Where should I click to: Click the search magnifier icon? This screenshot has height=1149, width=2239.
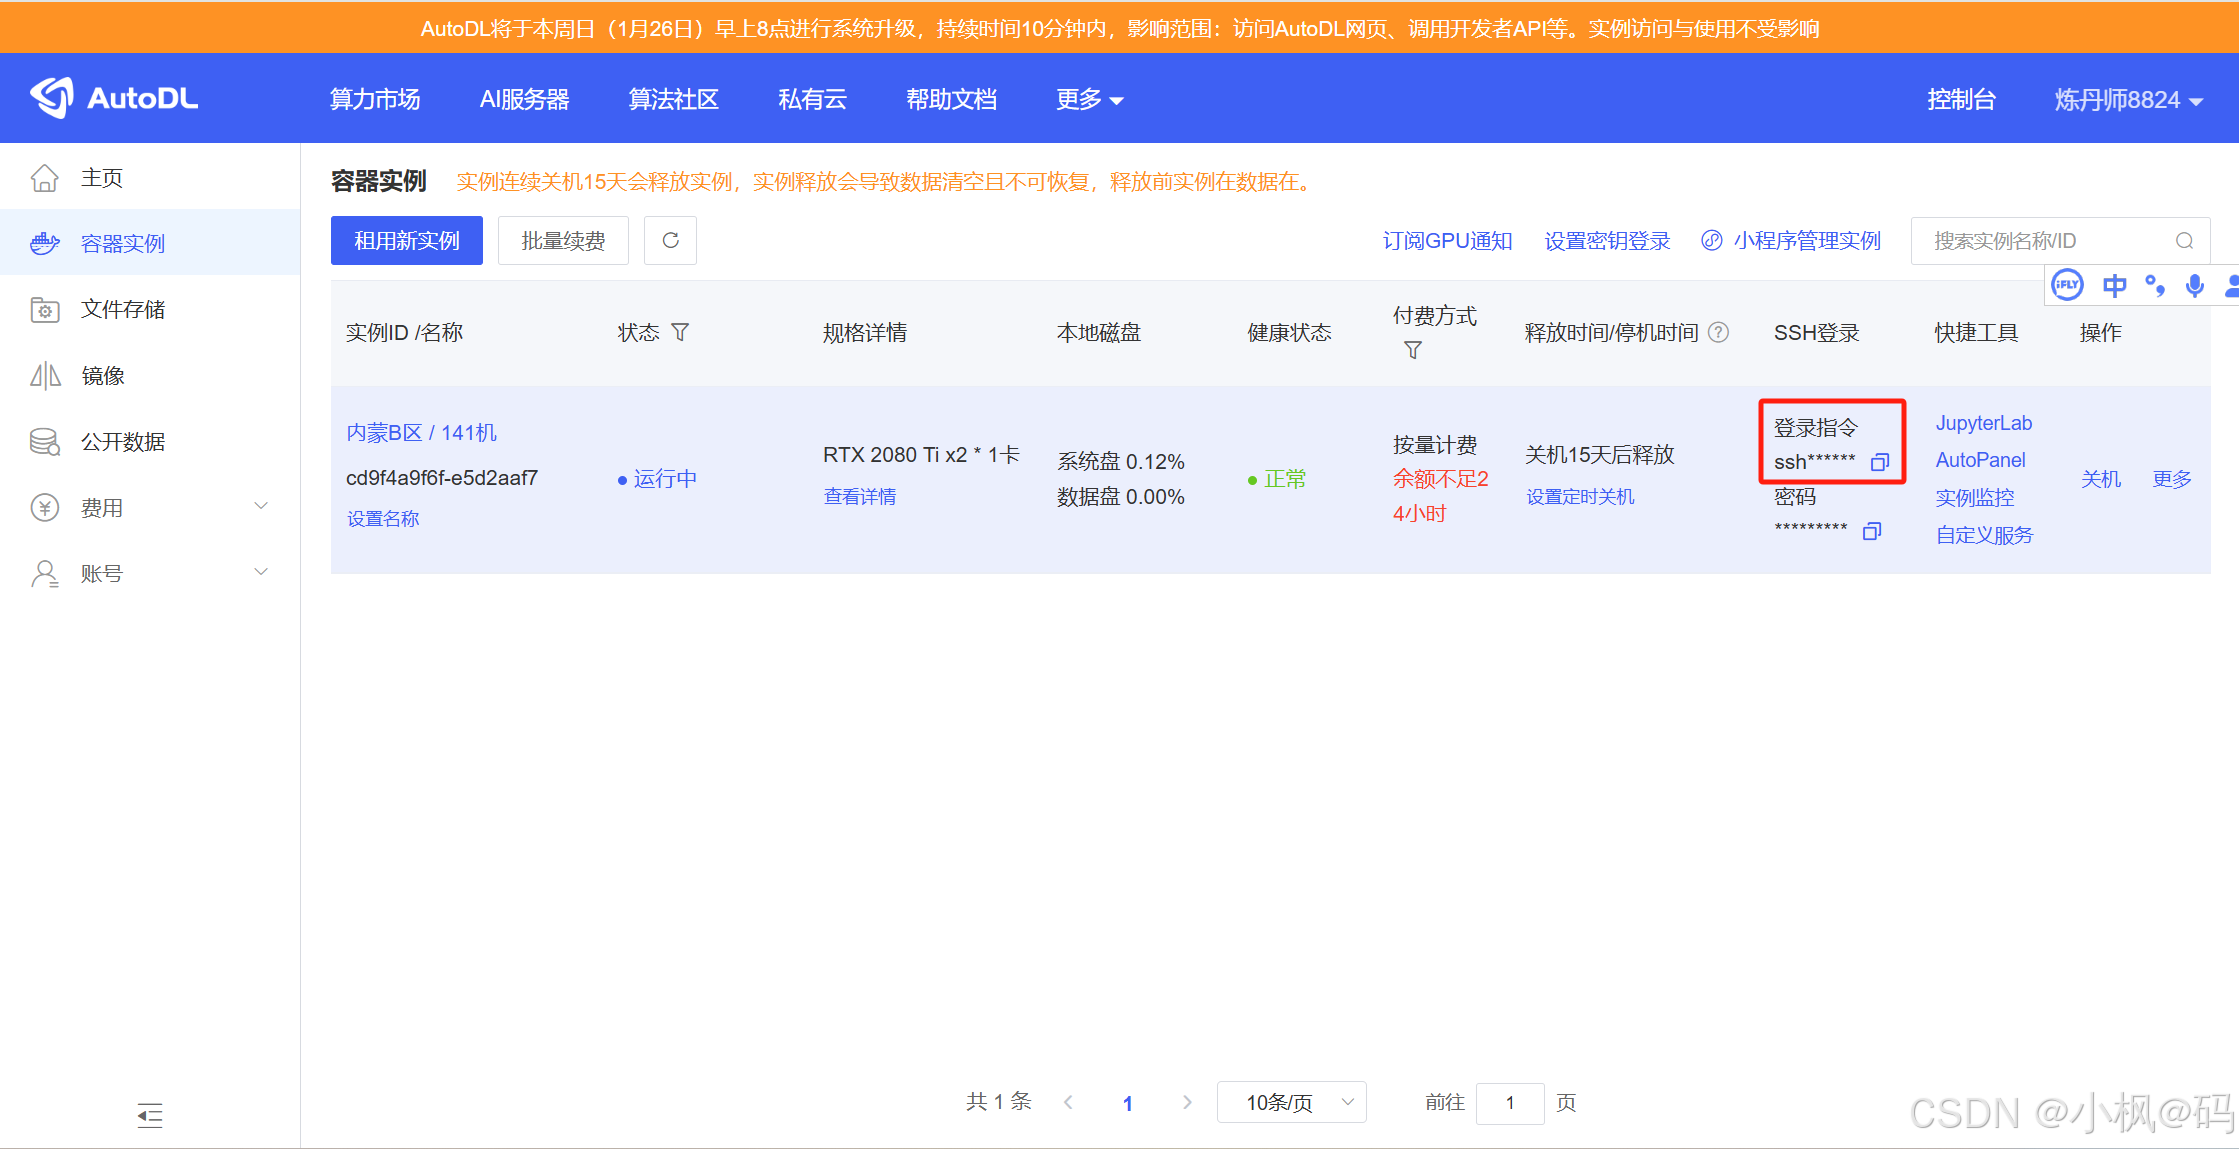2184,241
